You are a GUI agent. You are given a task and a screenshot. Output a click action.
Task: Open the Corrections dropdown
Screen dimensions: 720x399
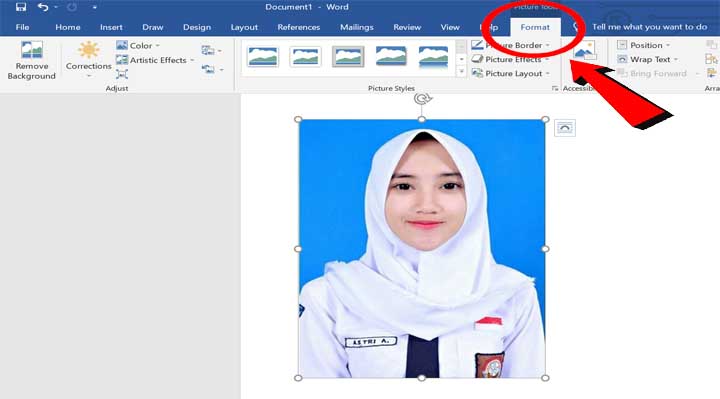click(x=88, y=61)
